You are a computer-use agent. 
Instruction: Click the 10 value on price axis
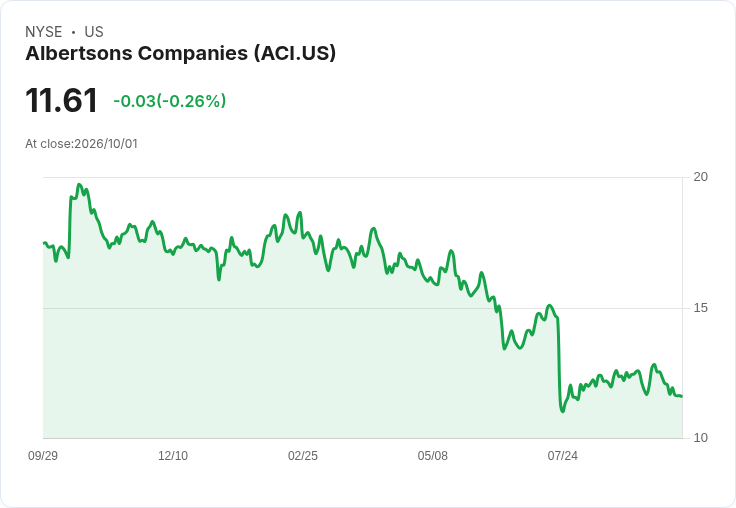pyautogui.click(x=700, y=438)
